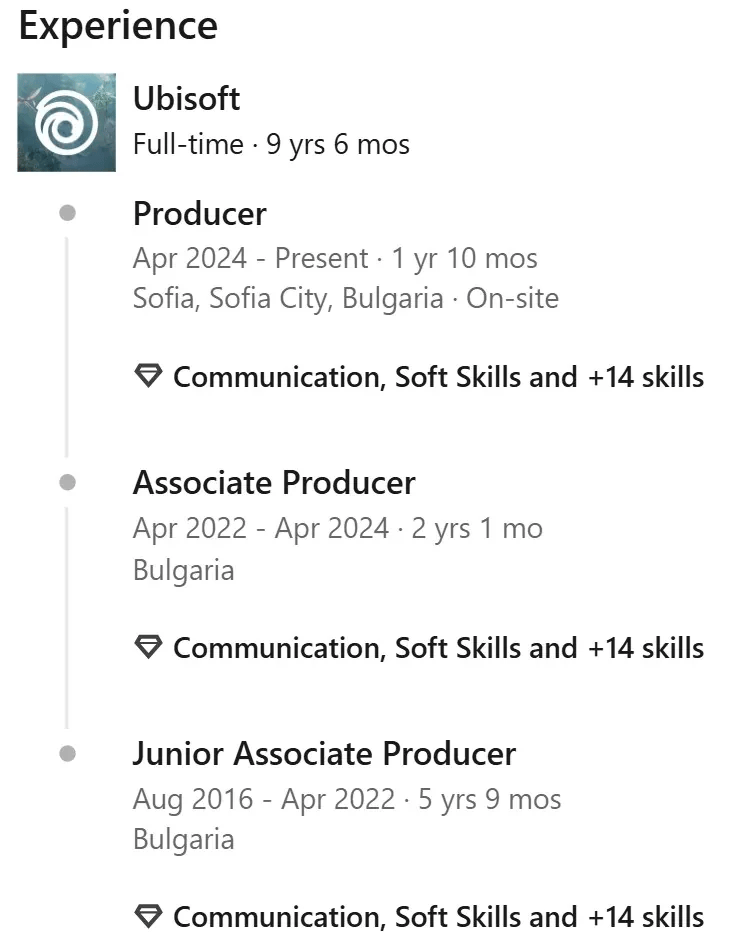This screenshot has height=937, width=742.
Task: Click the Experience section heading
Action: [x=118, y=26]
